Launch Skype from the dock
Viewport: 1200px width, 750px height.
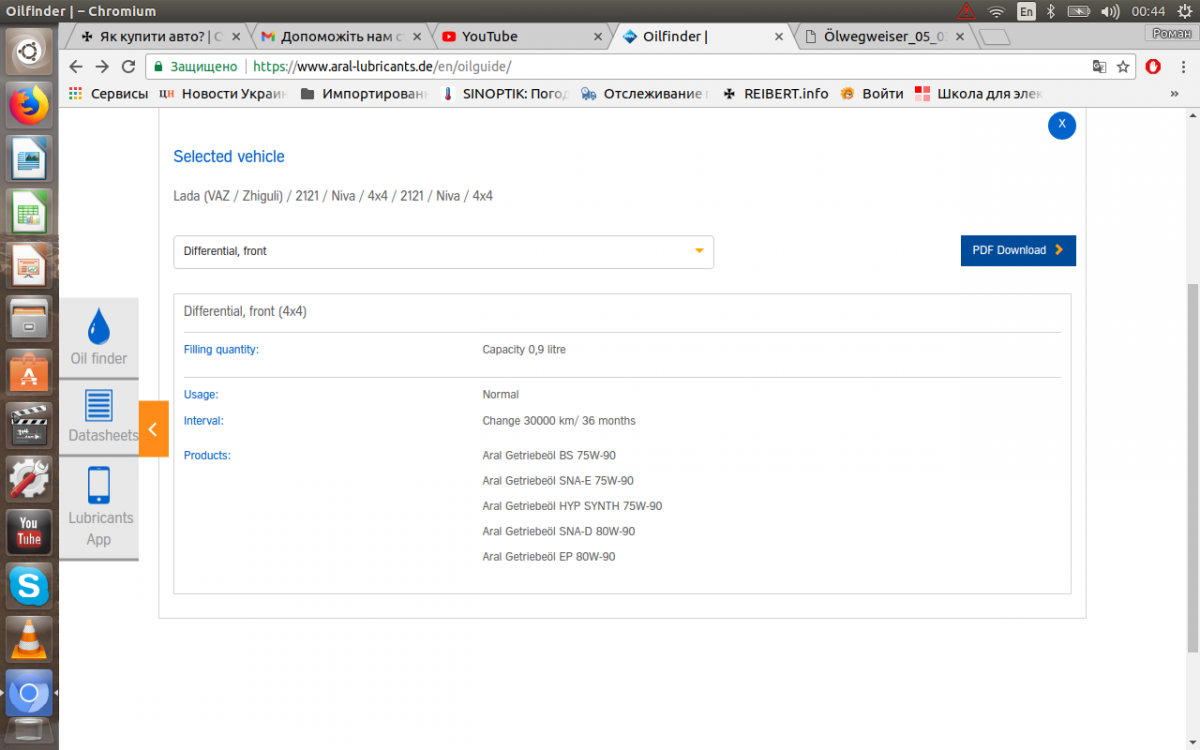(x=29, y=586)
